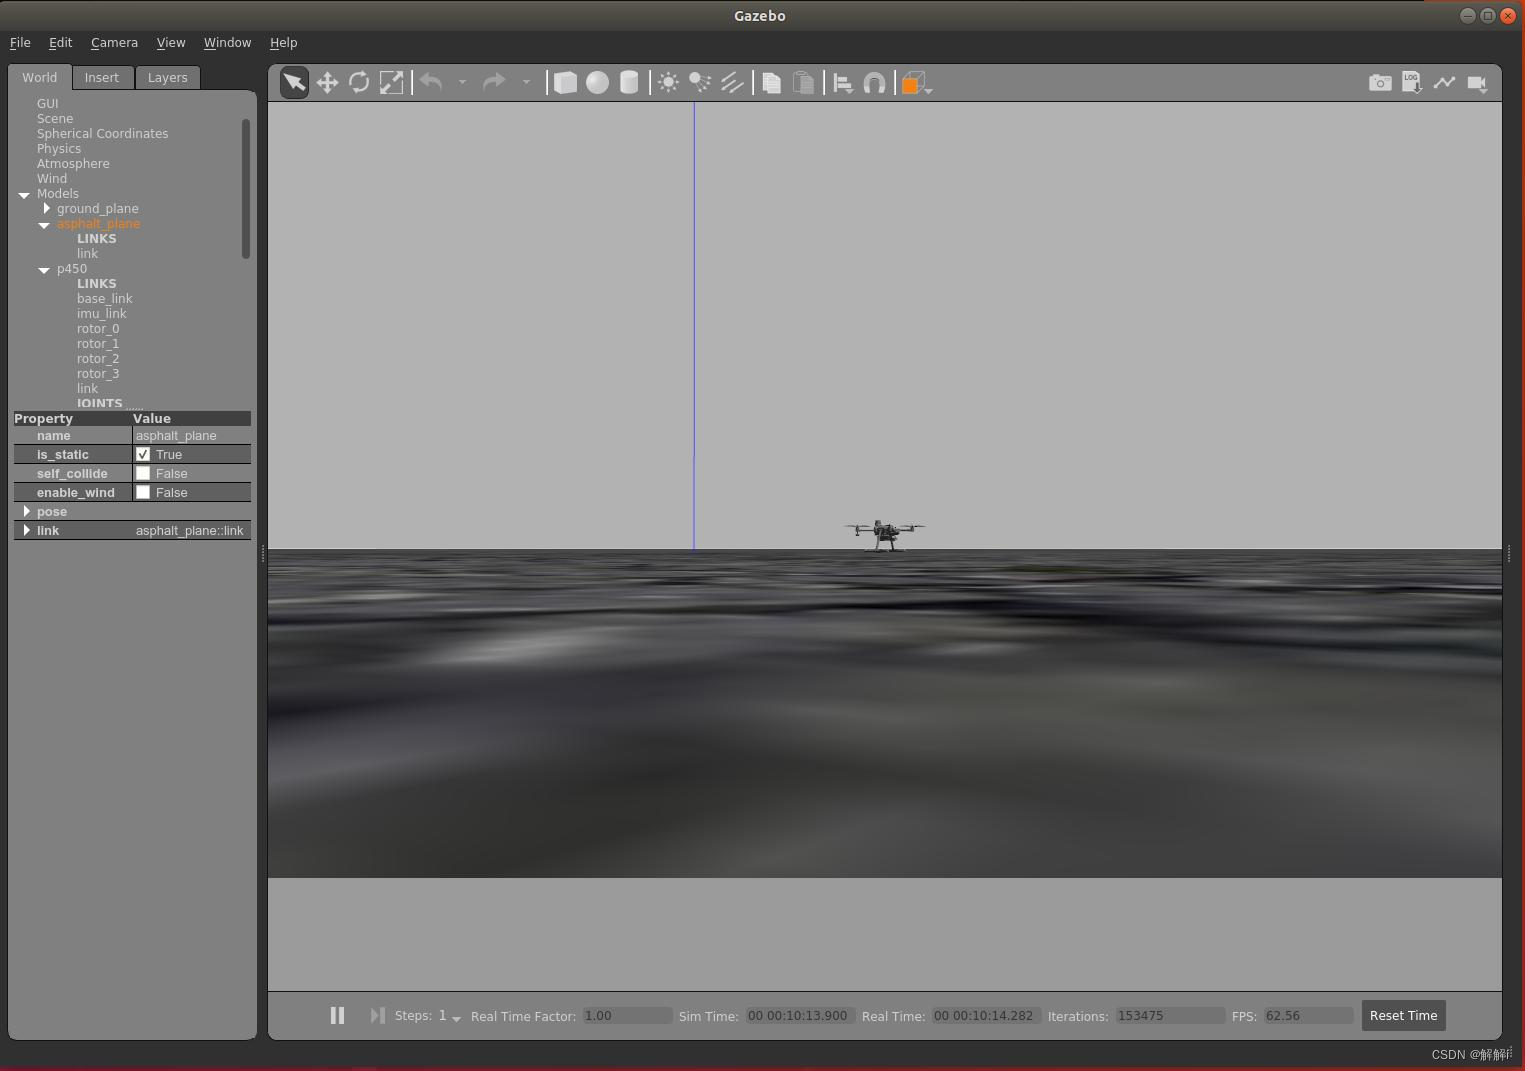
Task: Step the simulation forward once
Action: [x=377, y=1015]
